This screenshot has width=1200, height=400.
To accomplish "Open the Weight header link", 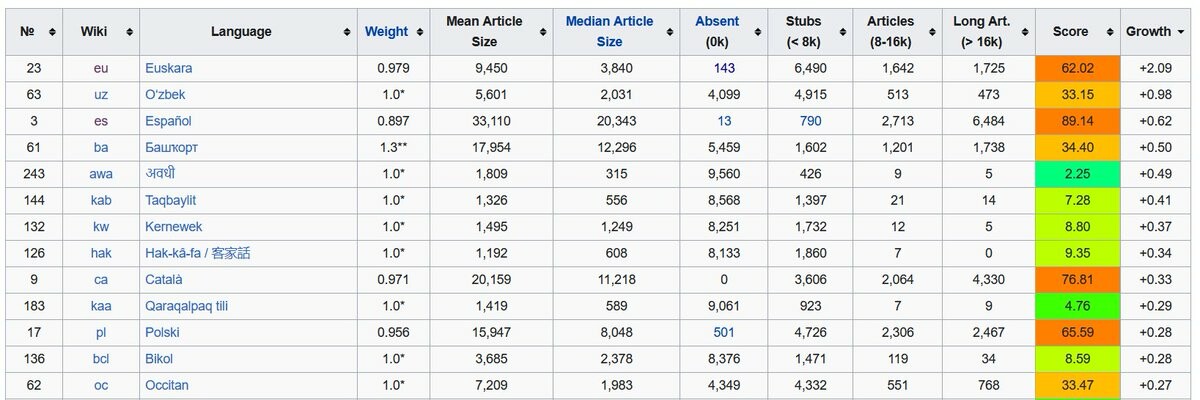I will click(x=386, y=32).
